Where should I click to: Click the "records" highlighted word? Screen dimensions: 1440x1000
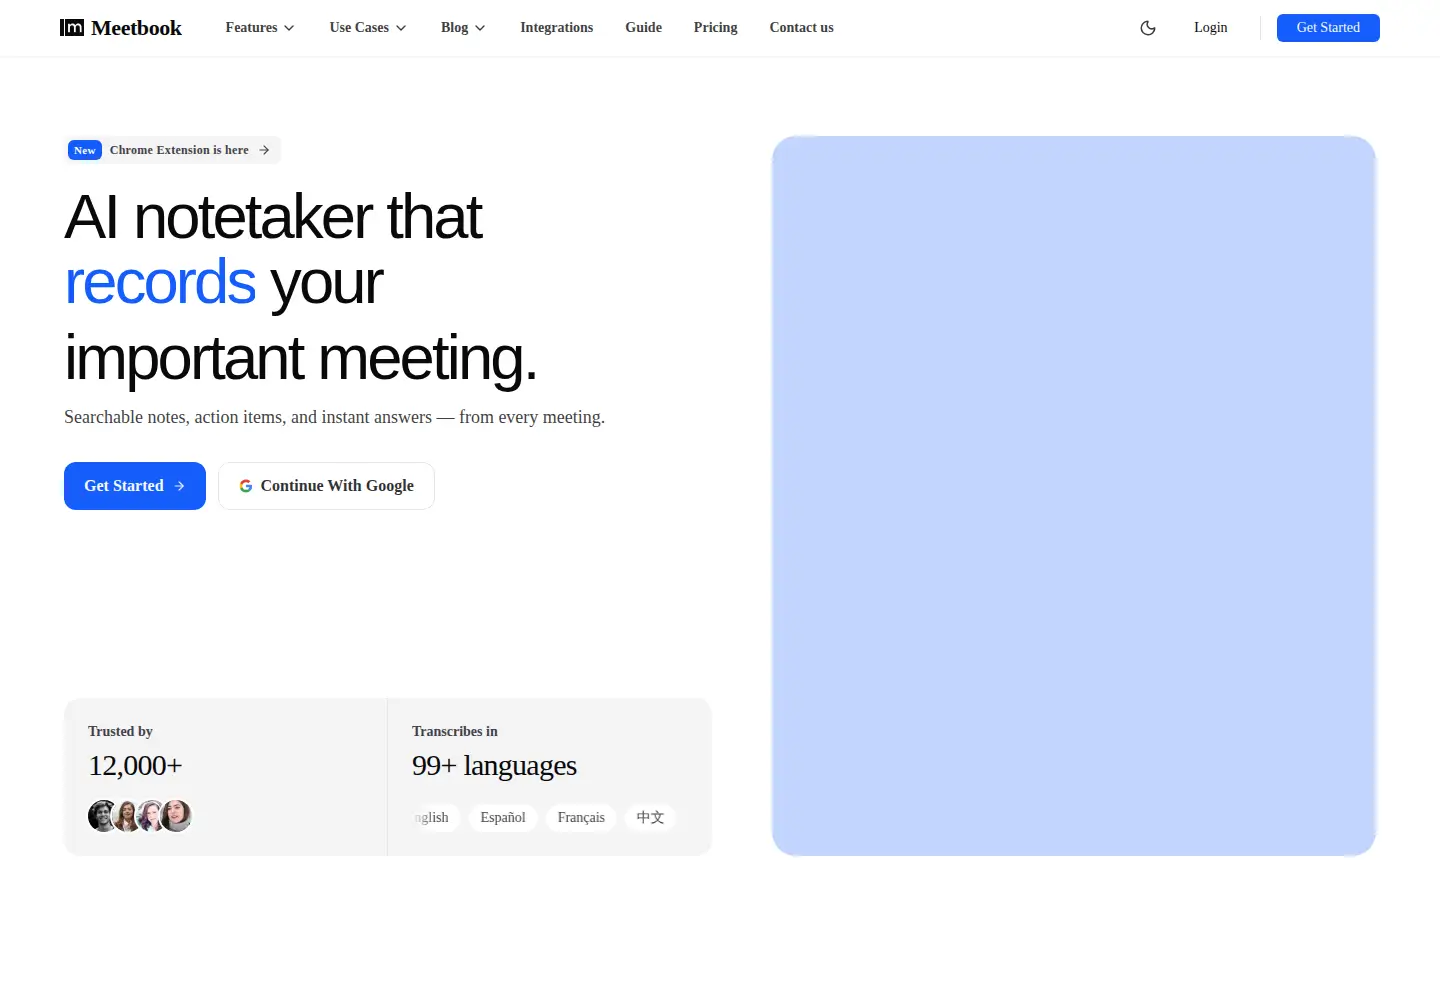point(160,282)
